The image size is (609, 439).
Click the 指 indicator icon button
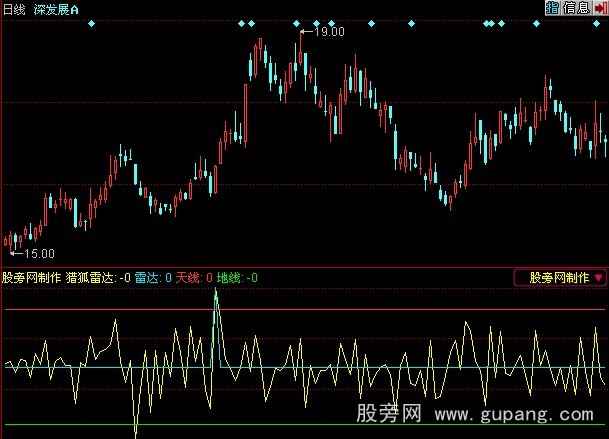tap(552, 7)
